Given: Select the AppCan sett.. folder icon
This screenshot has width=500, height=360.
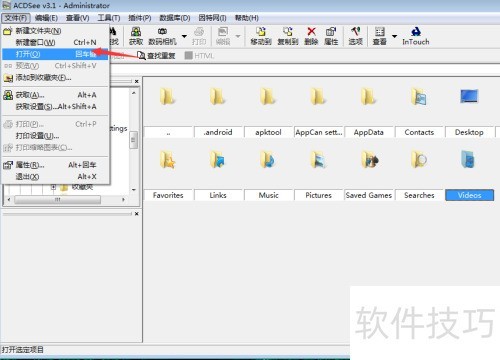Looking at the screenshot, I should (318, 97).
